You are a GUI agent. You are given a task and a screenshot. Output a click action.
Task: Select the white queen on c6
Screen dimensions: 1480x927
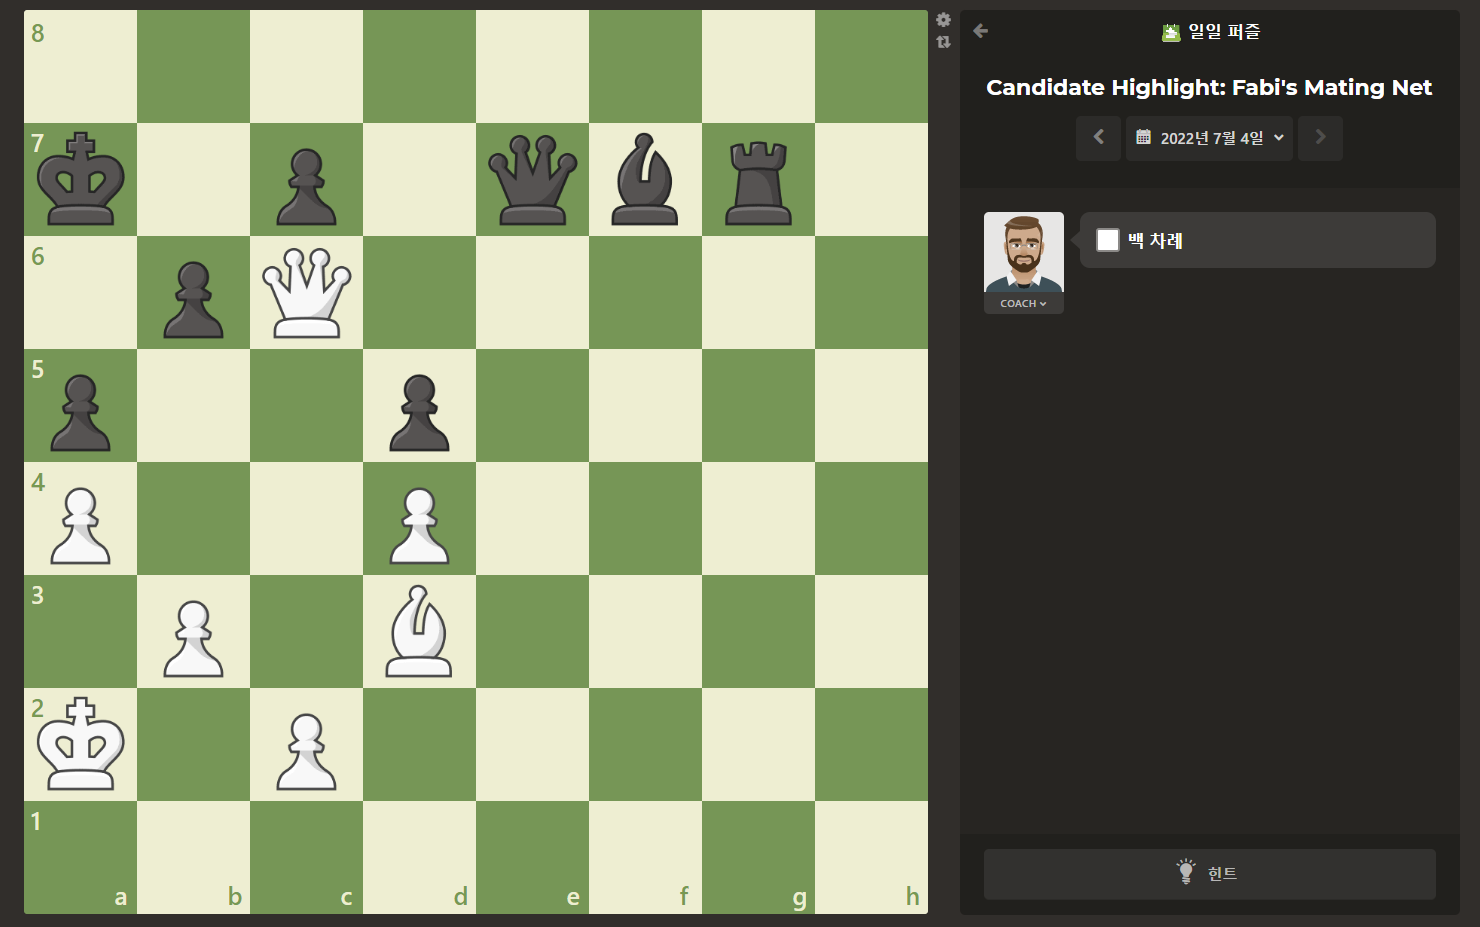[307, 293]
